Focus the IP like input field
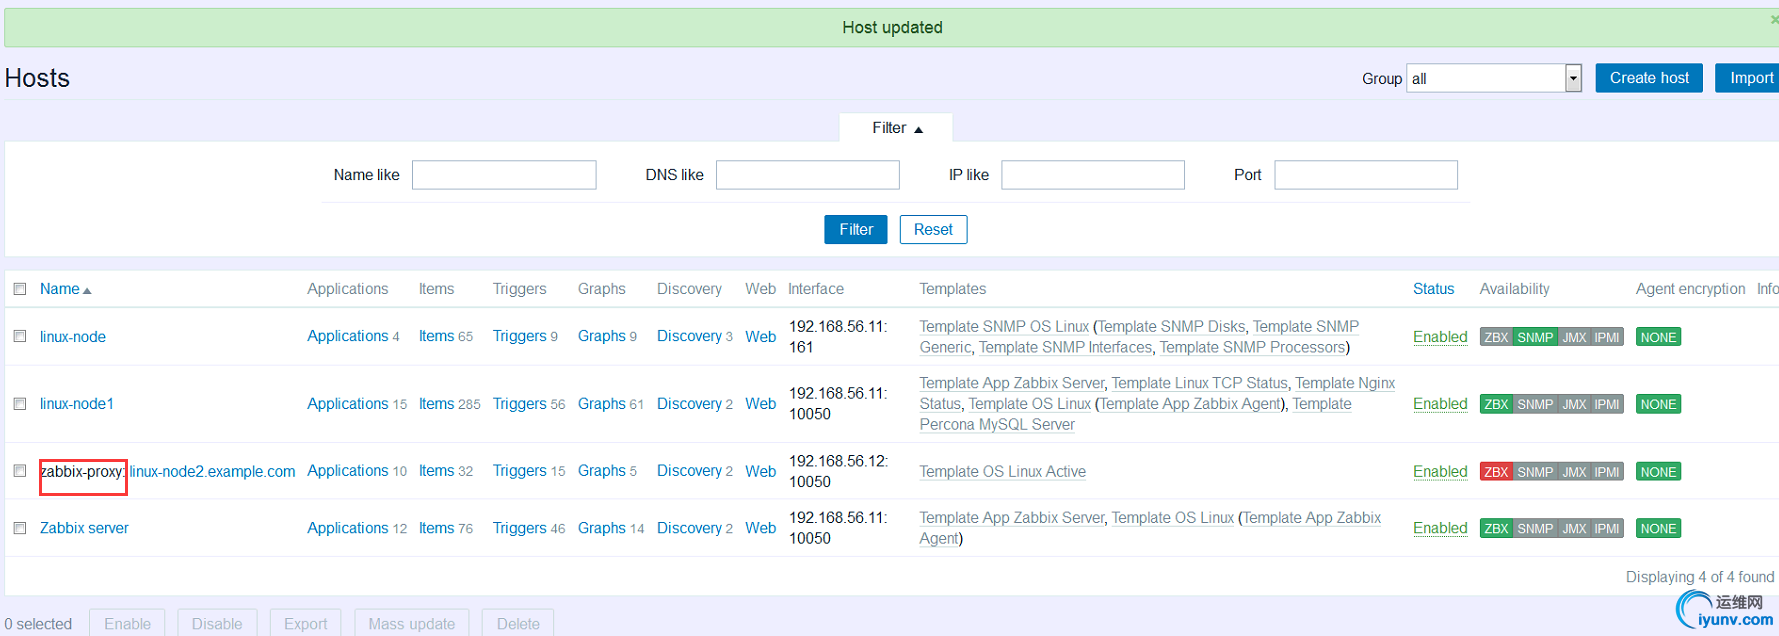The image size is (1779, 636). pyautogui.click(x=1093, y=175)
